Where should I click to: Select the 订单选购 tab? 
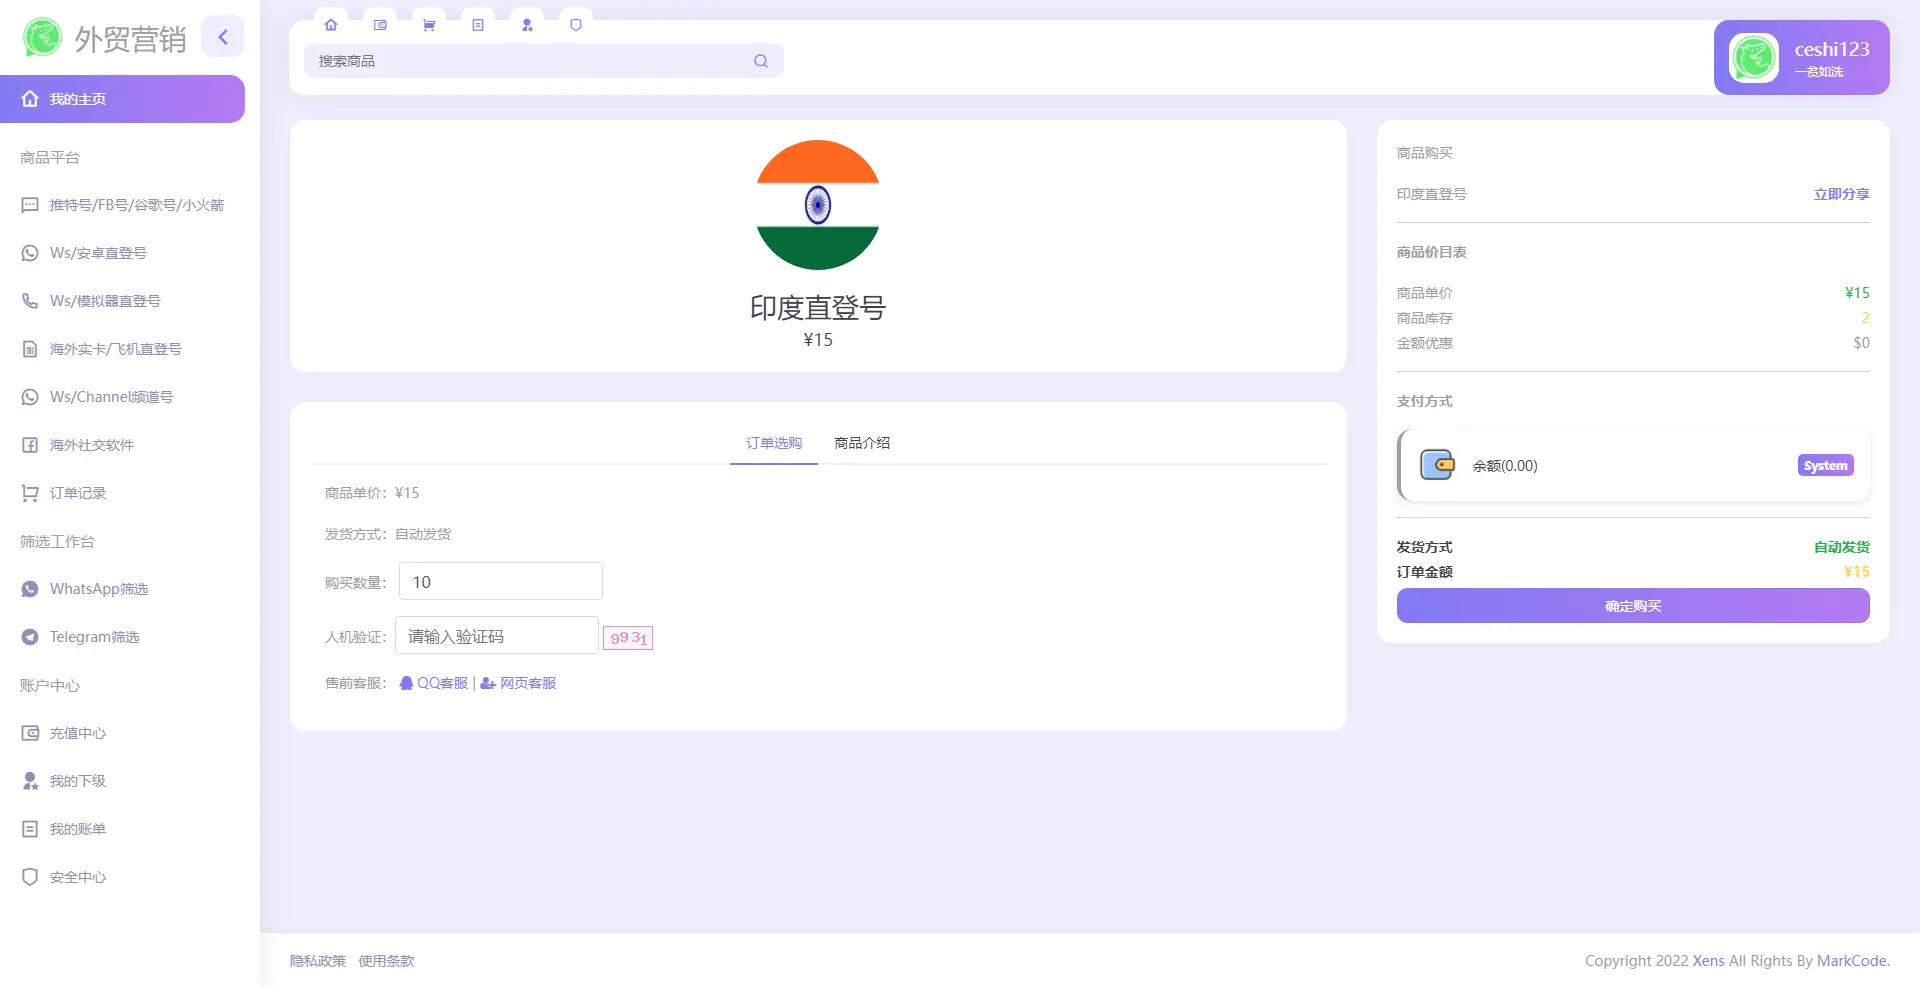click(x=773, y=443)
